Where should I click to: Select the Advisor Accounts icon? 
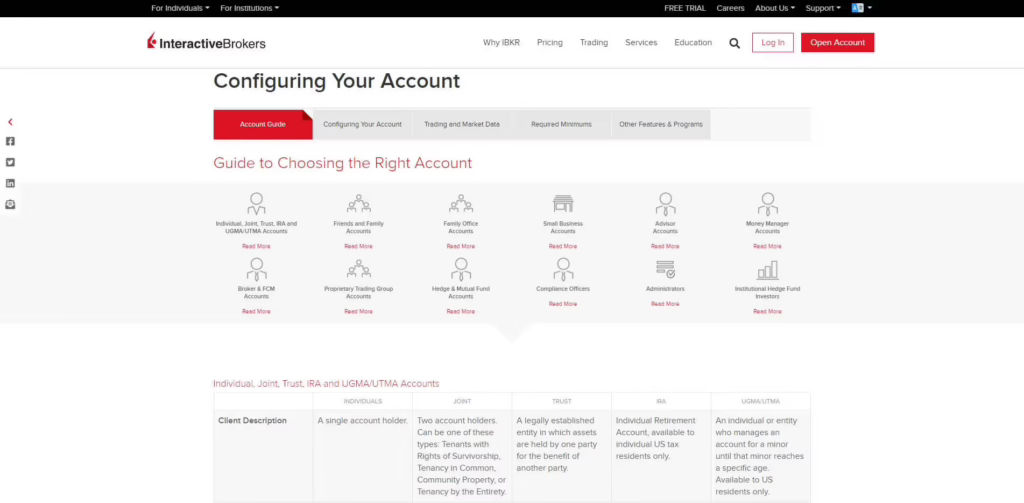click(x=665, y=204)
